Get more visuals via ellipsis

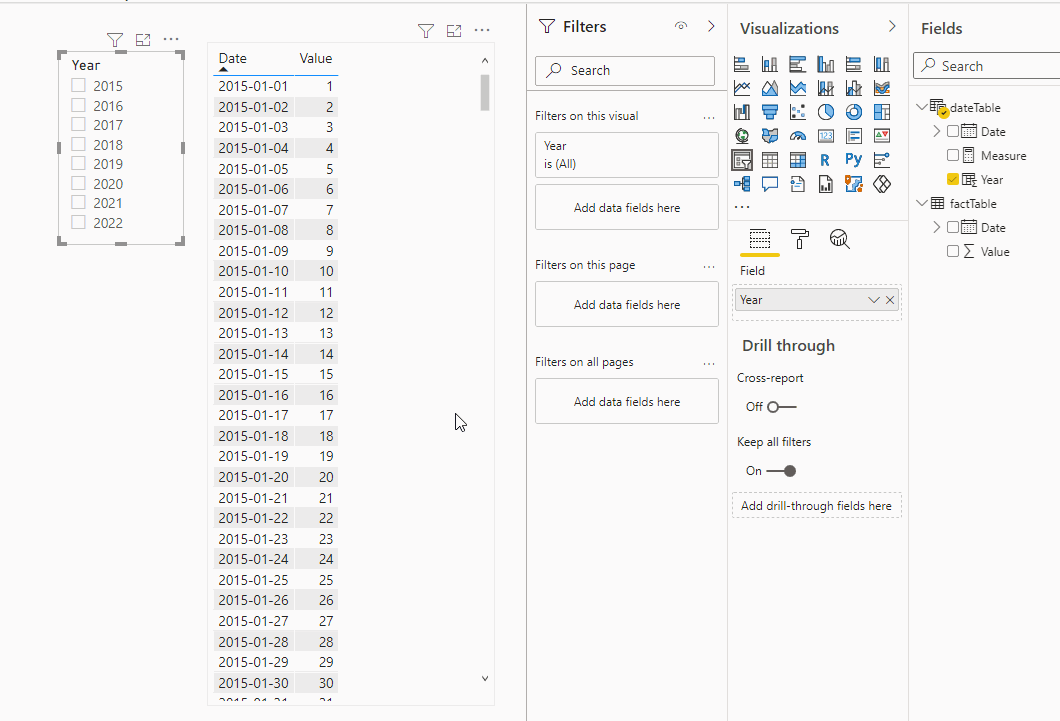[742, 207]
